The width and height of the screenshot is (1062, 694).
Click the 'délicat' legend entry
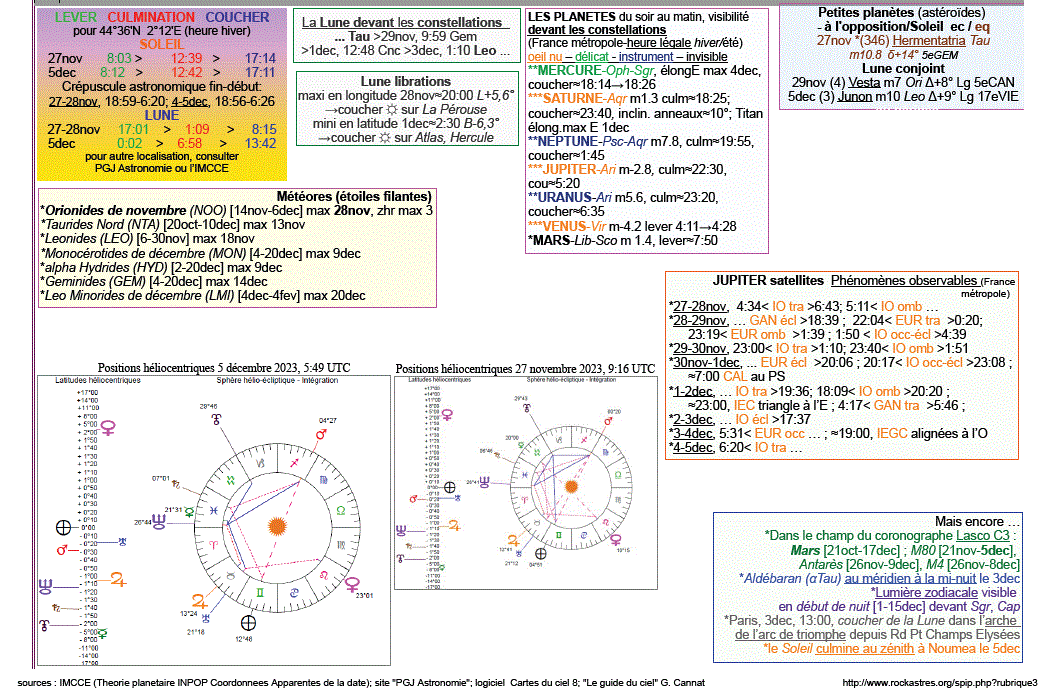592,57
